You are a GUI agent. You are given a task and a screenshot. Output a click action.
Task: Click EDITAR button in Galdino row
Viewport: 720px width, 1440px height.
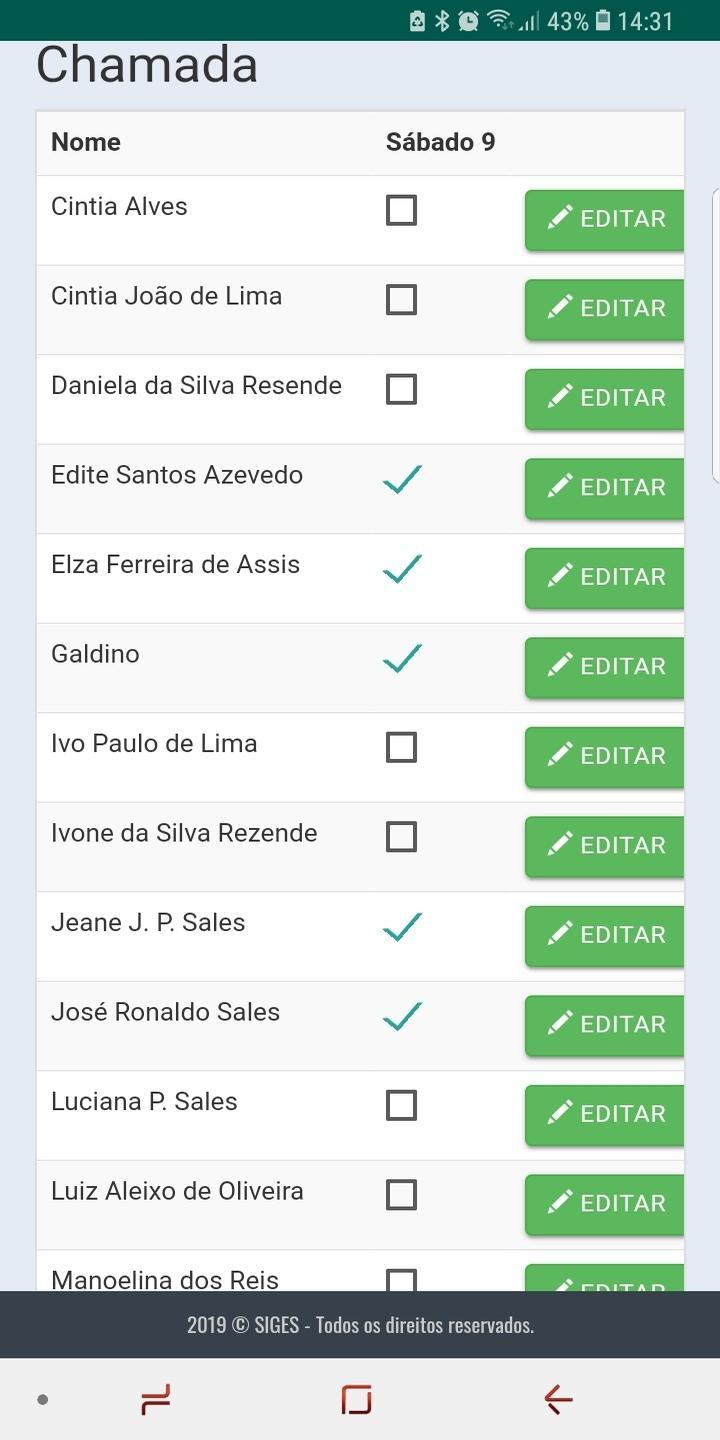[605, 667]
